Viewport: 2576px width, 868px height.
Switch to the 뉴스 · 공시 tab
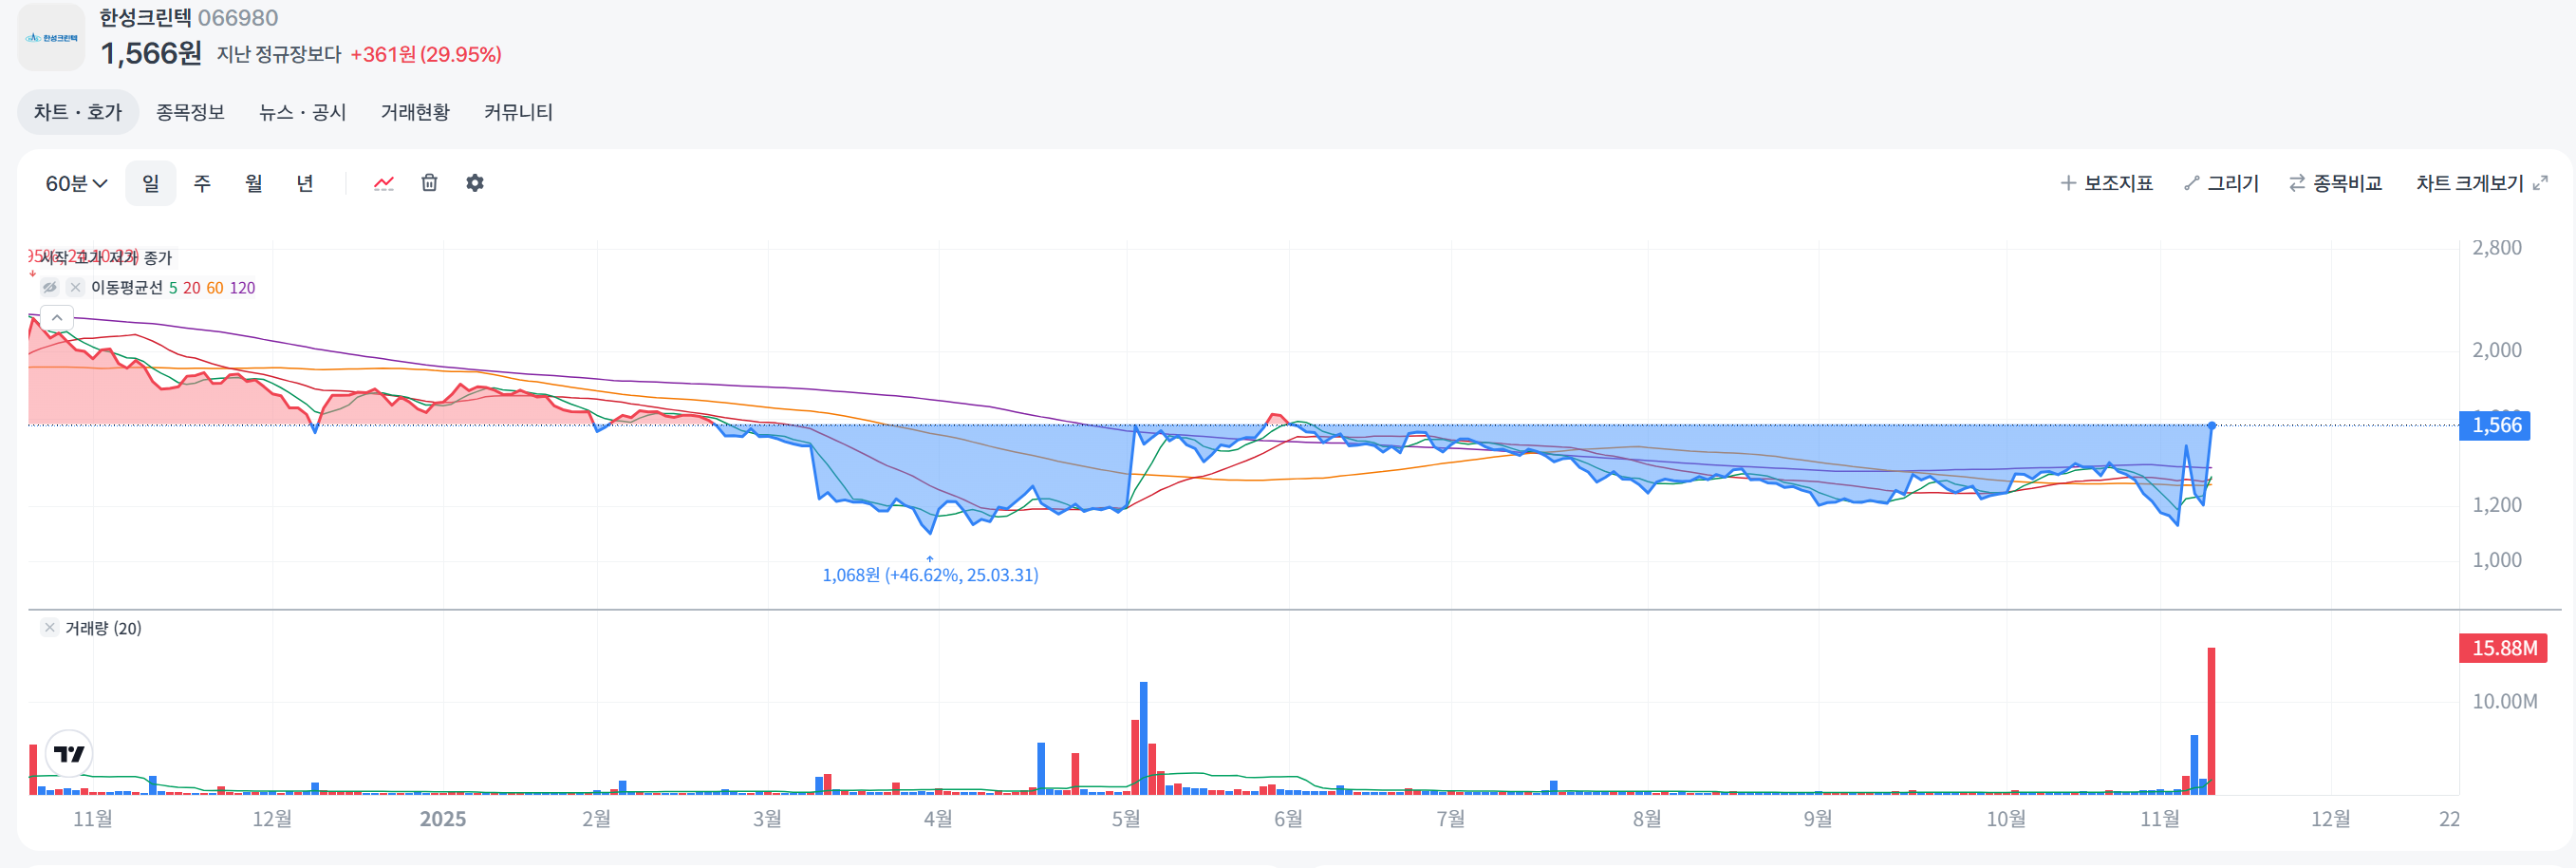coord(302,112)
